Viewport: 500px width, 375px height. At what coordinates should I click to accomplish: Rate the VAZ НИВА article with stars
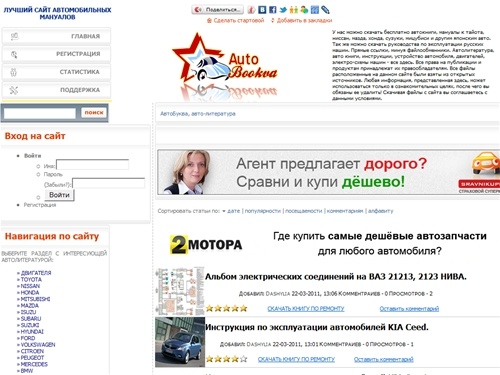pyautogui.click(x=227, y=308)
